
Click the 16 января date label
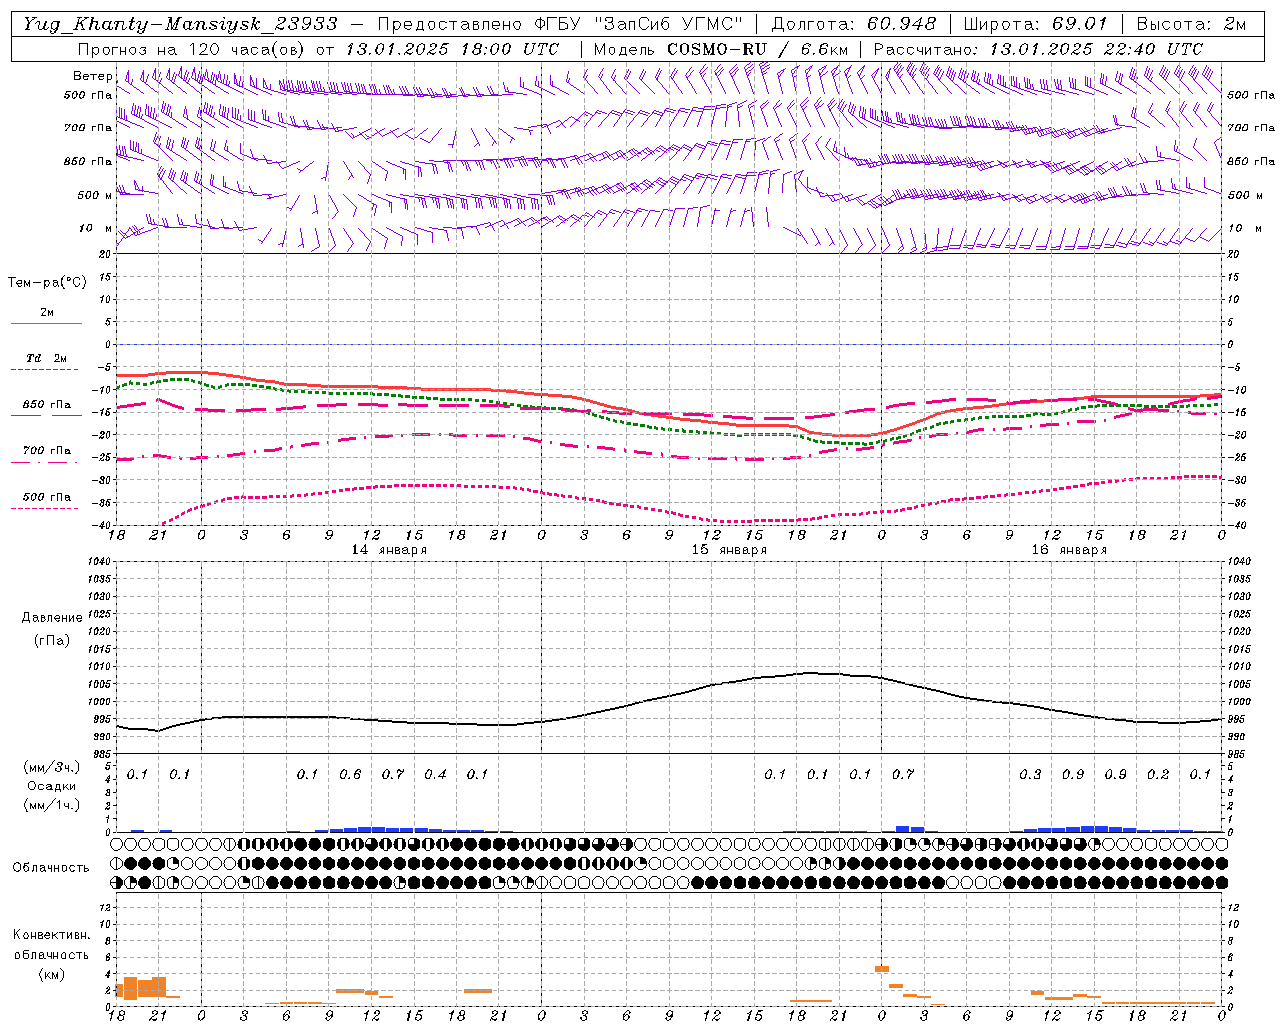(x=1069, y=550)
